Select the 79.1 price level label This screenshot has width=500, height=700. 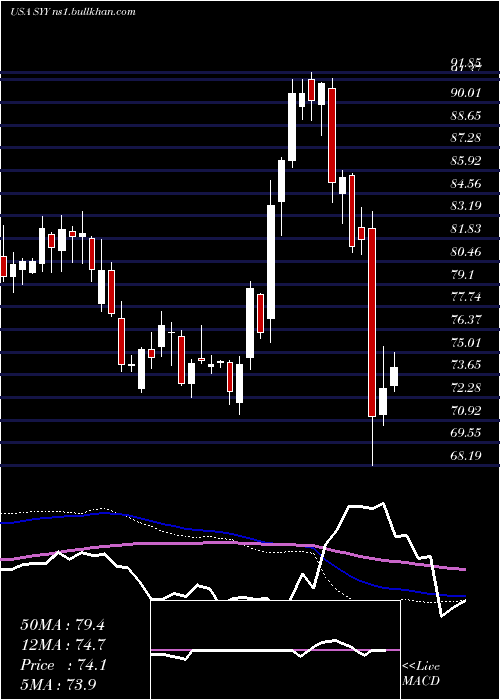coord(463,274)
